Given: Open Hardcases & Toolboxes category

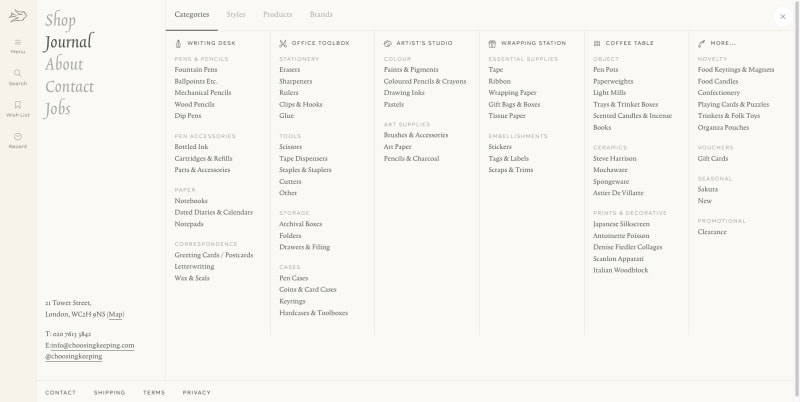Looking at the screenshot, I should click(x=313, y=313).
